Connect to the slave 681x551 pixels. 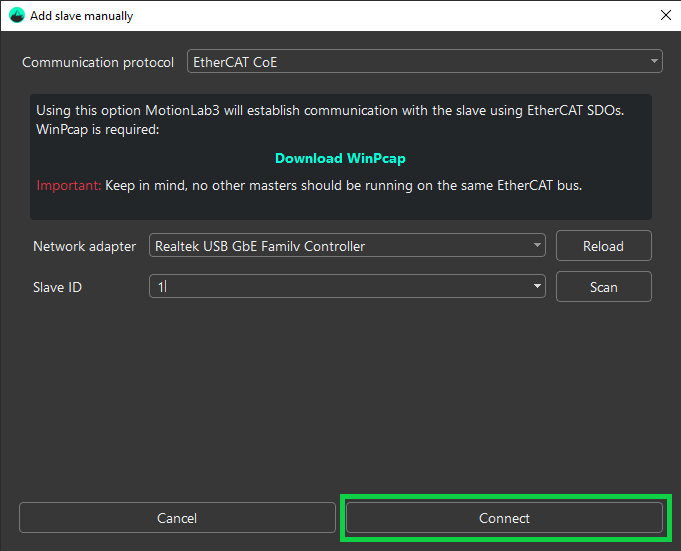504,518
